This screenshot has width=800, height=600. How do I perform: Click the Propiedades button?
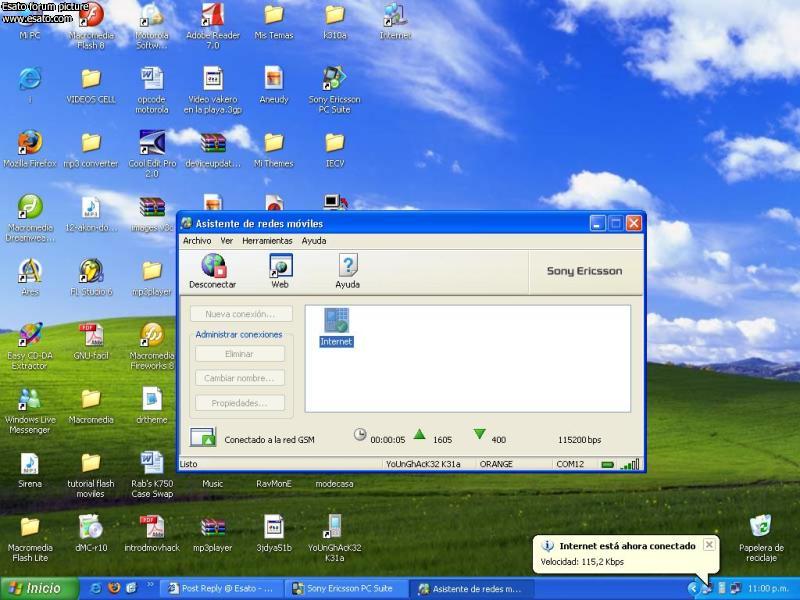[240, 403]
